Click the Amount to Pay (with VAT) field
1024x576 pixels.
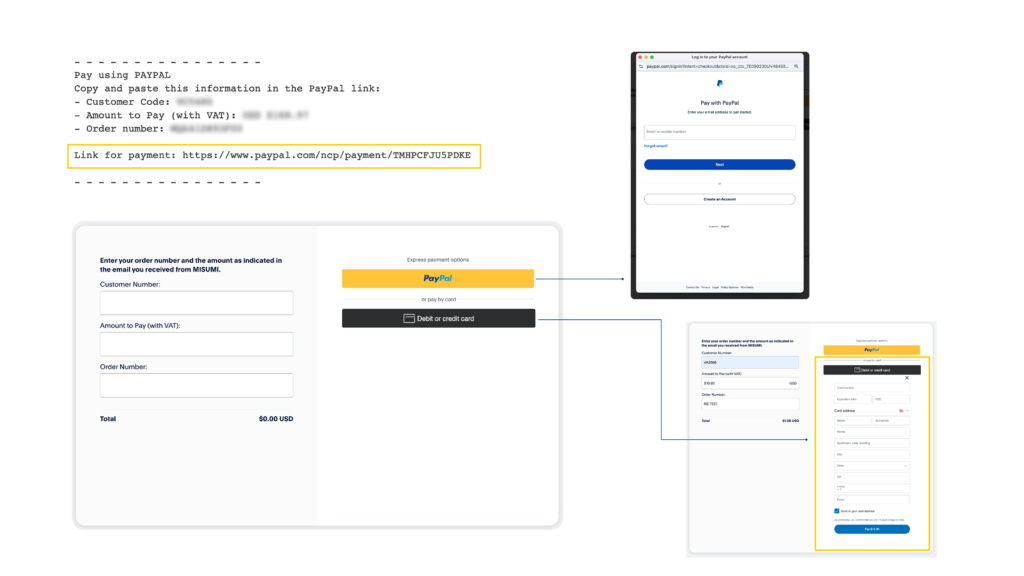tap(196, 344)
